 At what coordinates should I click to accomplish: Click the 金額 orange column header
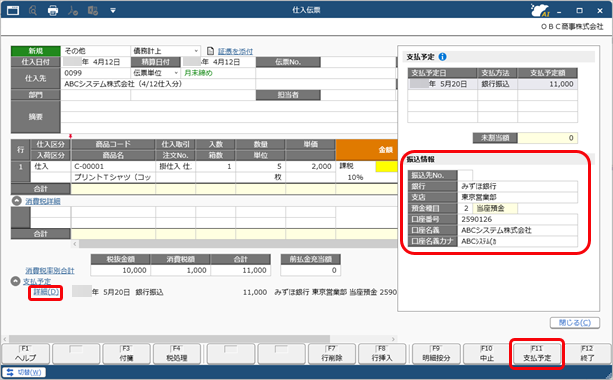coord(367,150)
